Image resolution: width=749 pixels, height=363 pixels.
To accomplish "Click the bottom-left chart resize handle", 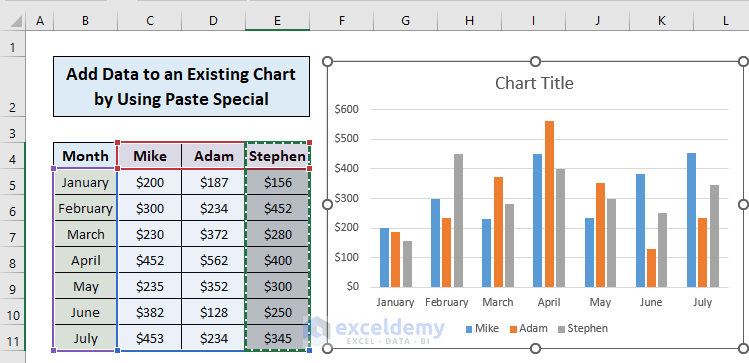I will point(328,348).
